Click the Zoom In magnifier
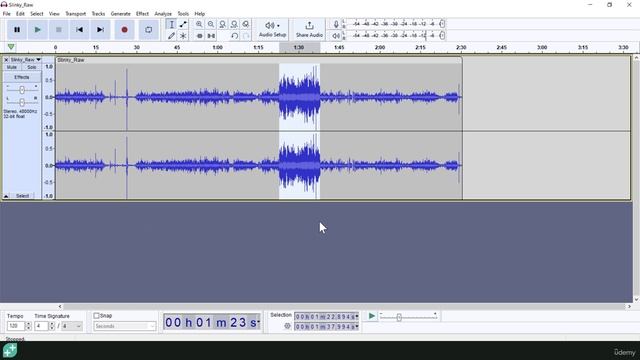This screenshot has width=640, height=360. pyautogui.click(x=199, y=24)
